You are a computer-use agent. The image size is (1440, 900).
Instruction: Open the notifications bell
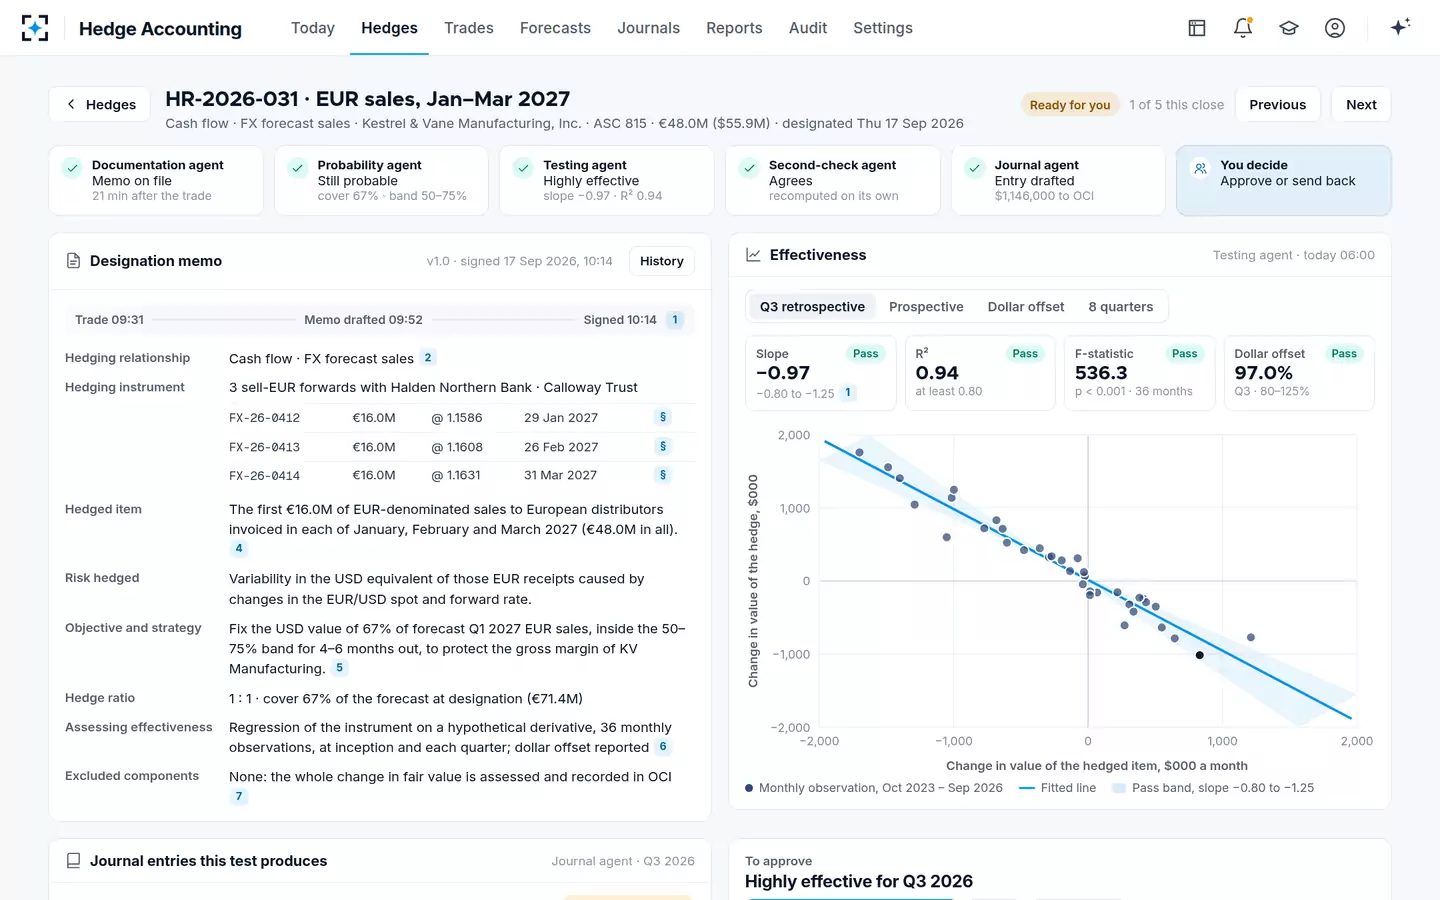(1243, 28)
